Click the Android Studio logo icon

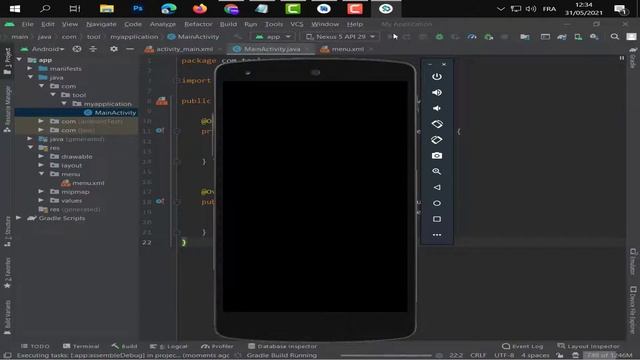(x=9, y=24)
